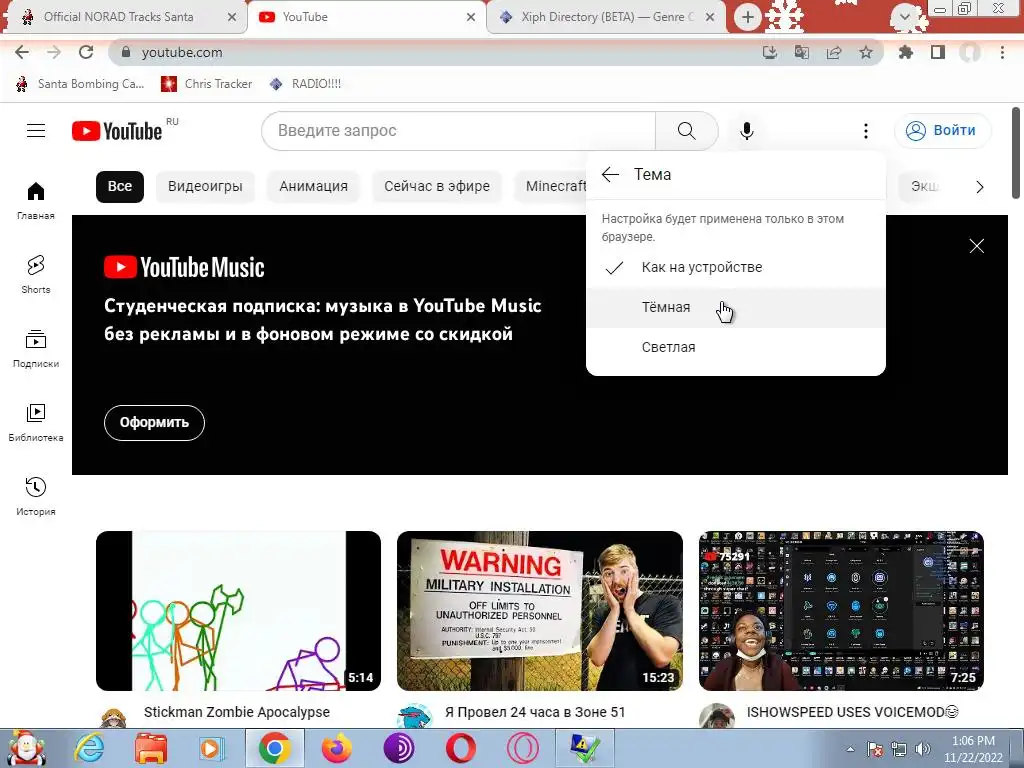Bookmark this page with the star icon
This screenshot has width=1024, height=768.
(x=866, y=52)
